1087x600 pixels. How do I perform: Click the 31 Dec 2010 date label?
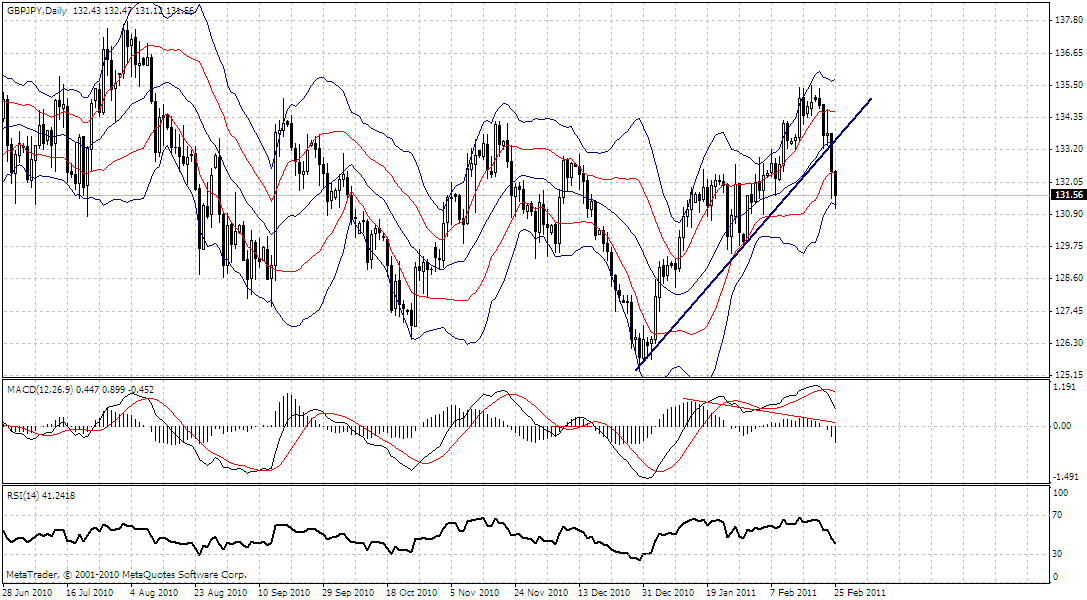(668, 593)
